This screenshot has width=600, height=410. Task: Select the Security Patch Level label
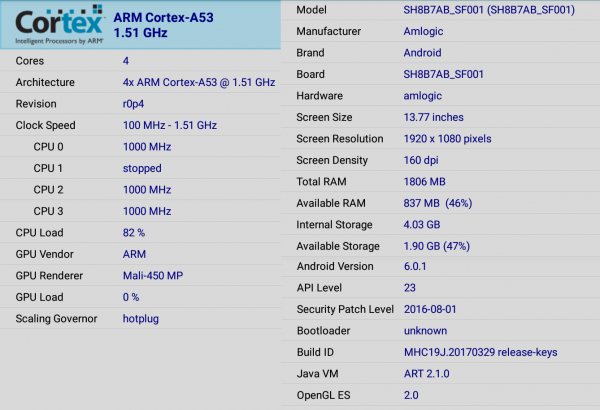(x=345, y=309)
